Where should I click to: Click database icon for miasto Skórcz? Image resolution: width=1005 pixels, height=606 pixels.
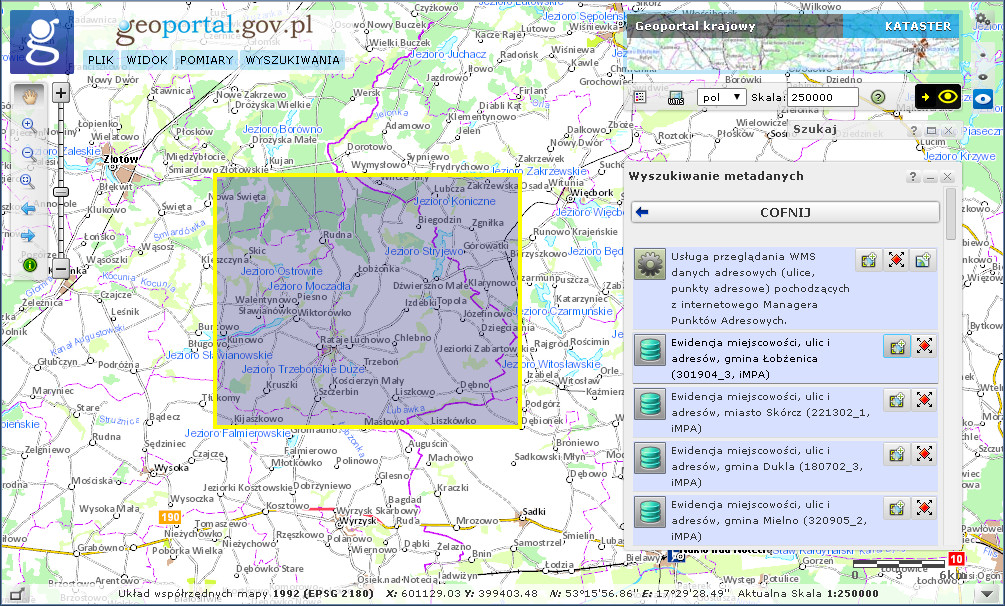point(650,404)
